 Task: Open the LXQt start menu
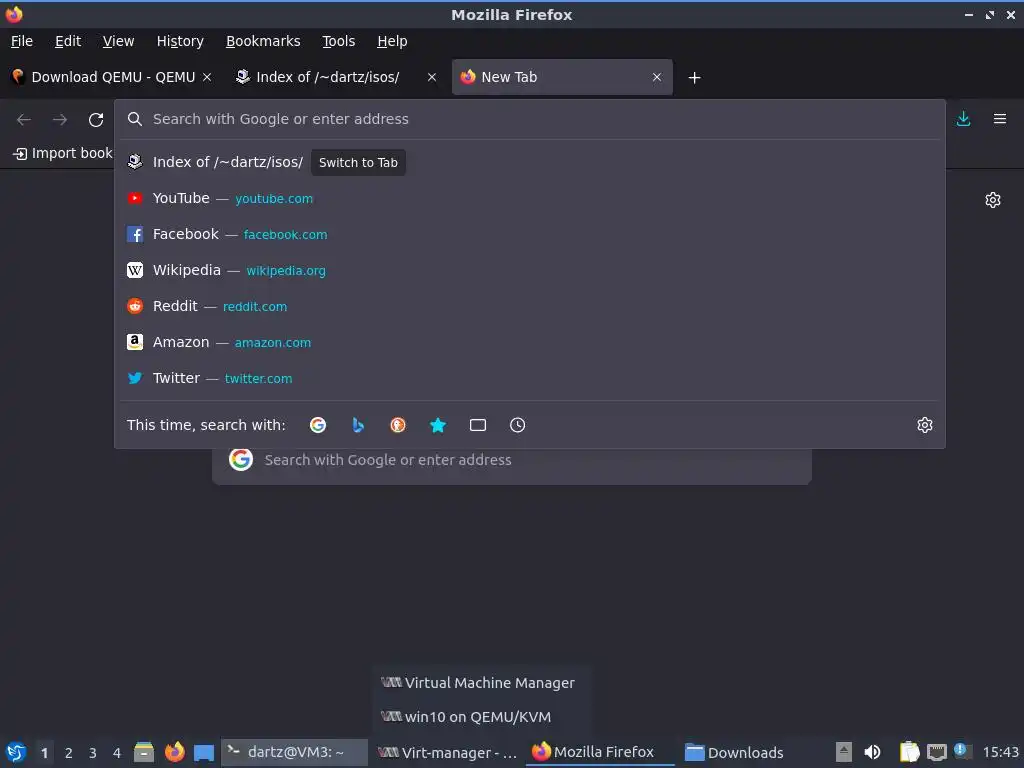pyautogui.click(x=16, y=752)
